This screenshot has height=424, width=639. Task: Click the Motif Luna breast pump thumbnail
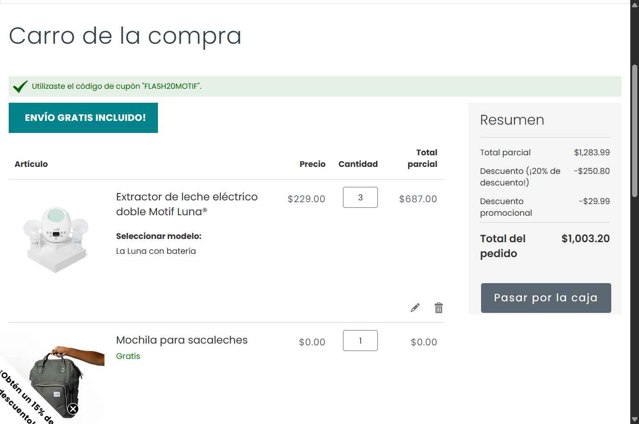point(56,238)
